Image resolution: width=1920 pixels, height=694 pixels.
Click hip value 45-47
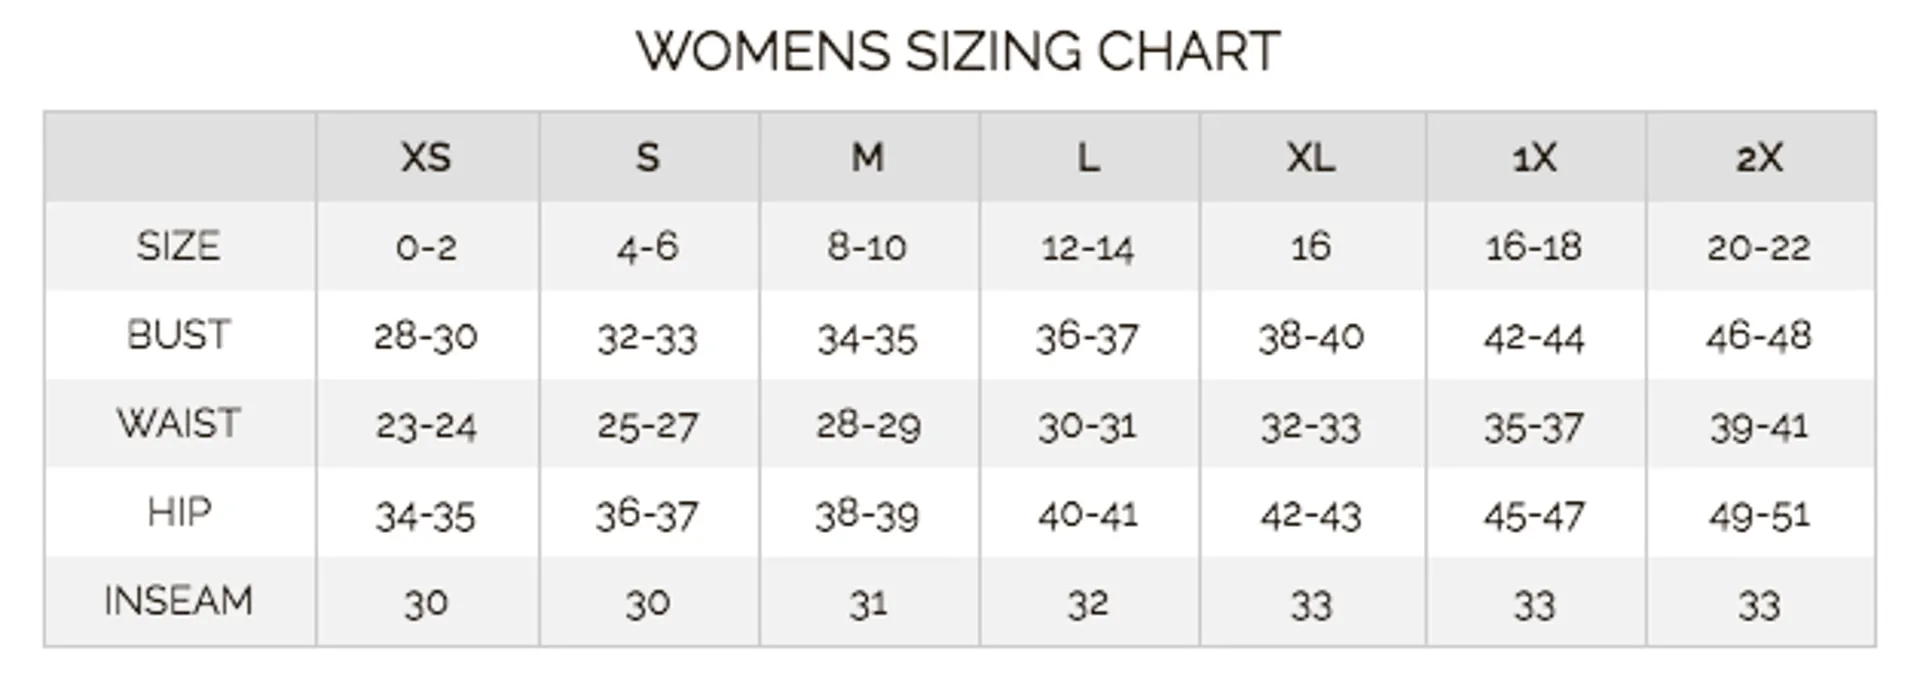pos(1534,516)
